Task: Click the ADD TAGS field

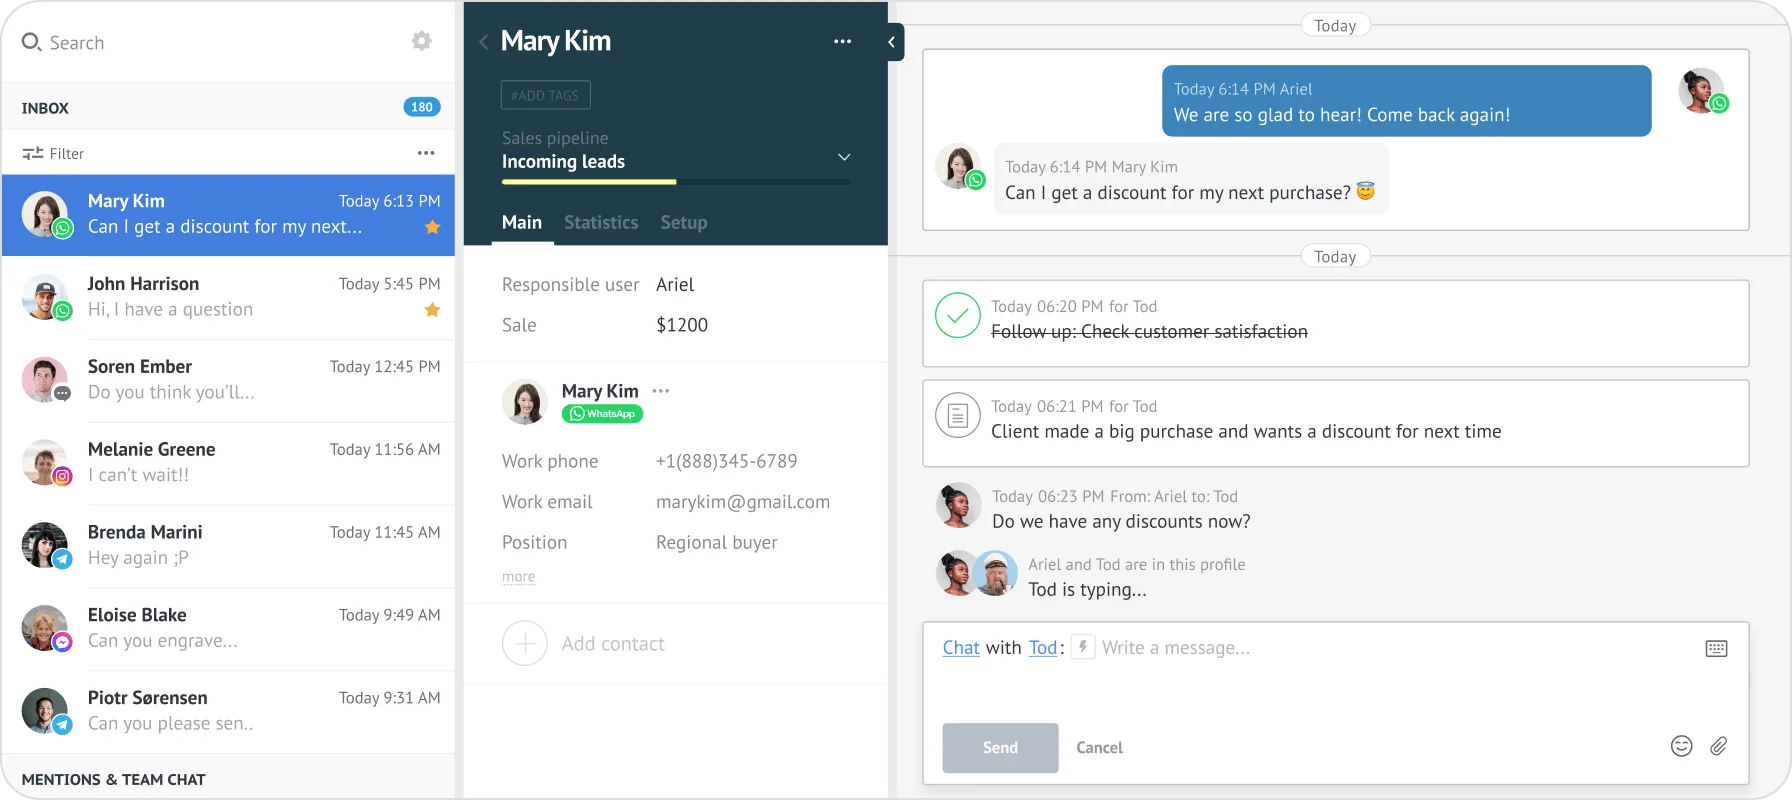Action: (546, 95)
